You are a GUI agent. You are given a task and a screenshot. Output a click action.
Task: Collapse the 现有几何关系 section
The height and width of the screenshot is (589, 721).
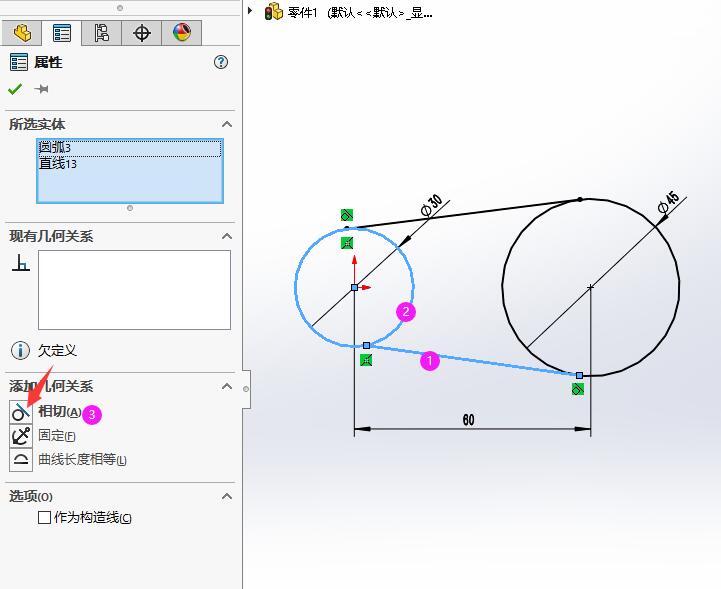(x=227, y=236)
